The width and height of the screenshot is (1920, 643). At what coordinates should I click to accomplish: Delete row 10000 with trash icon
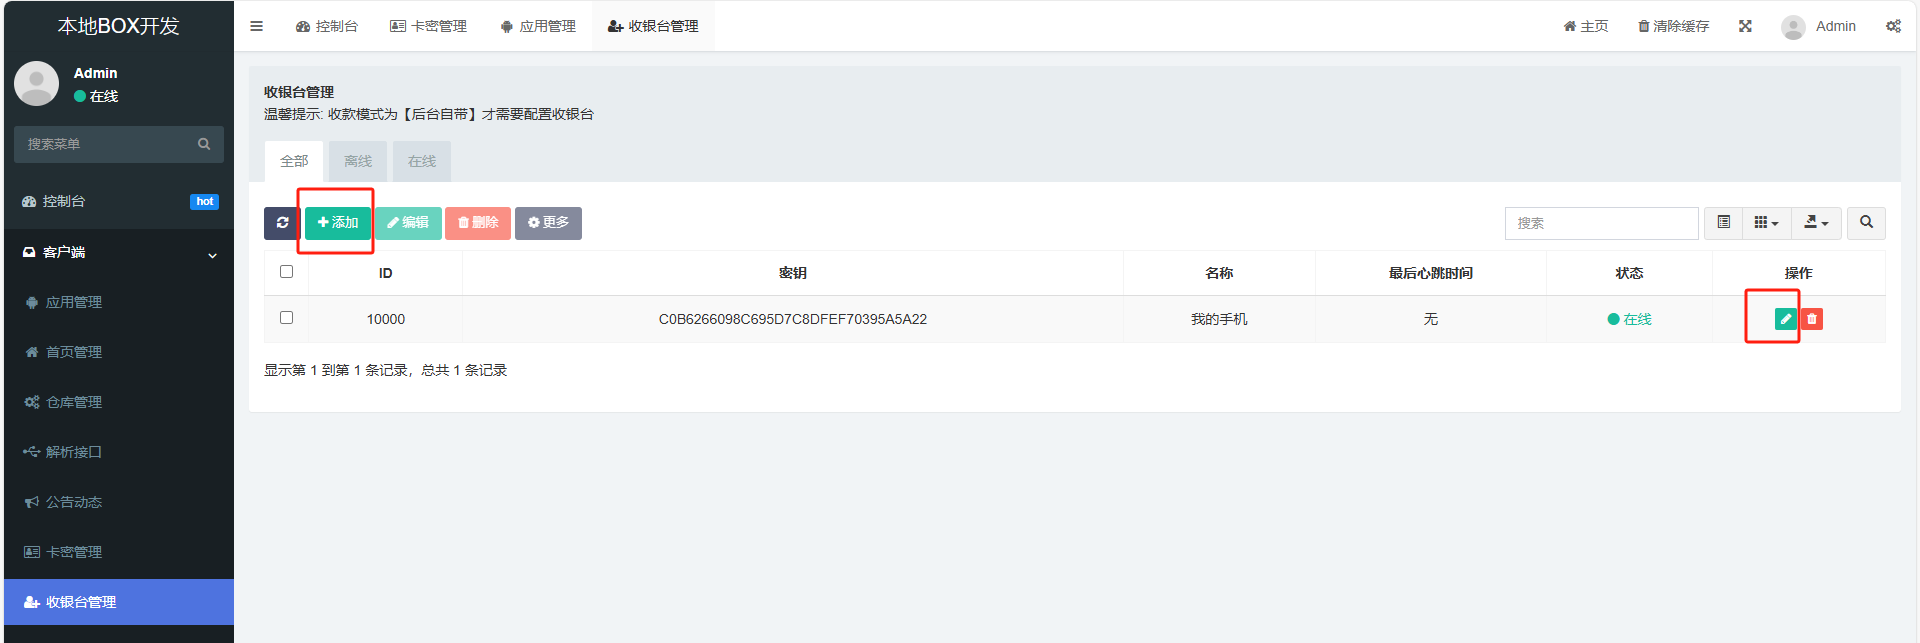1812,319
